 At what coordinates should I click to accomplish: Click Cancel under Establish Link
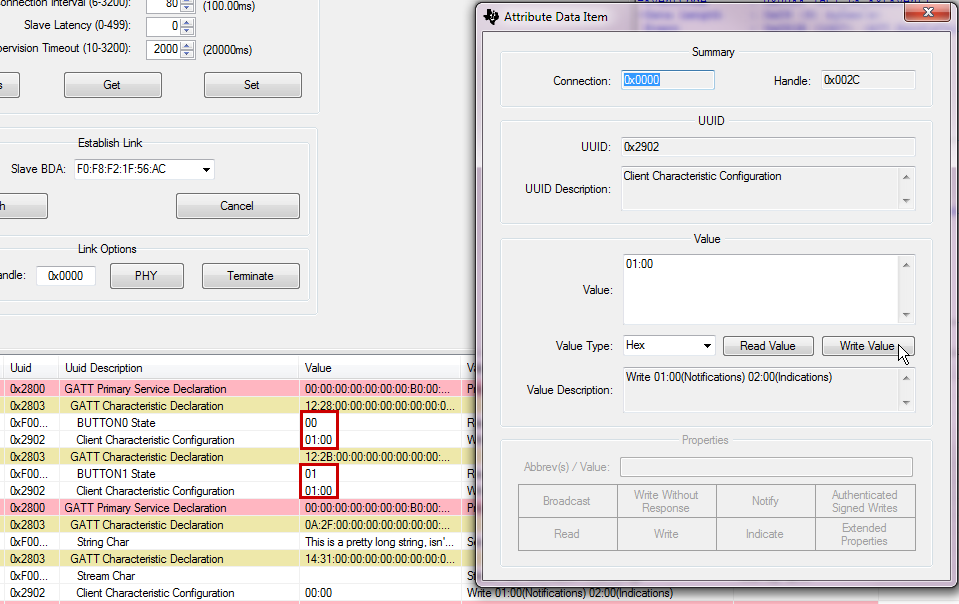click(x=237, y=206)
